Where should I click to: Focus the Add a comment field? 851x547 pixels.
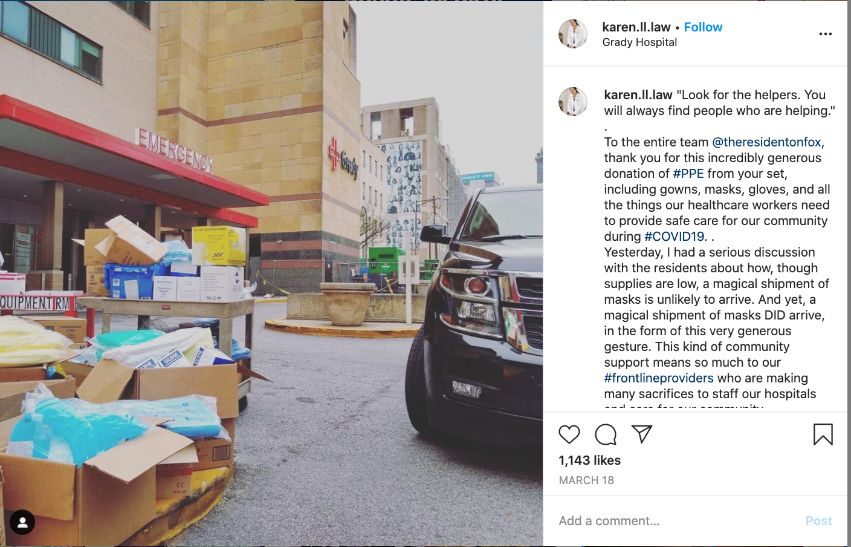pos(678,521)
